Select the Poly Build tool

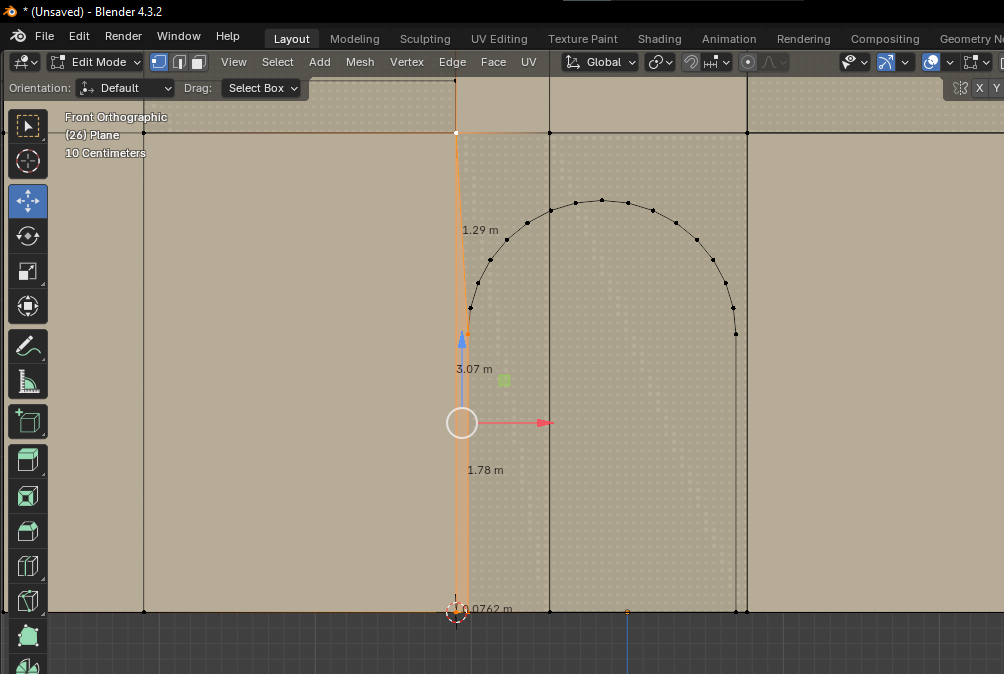click(28, 636)
